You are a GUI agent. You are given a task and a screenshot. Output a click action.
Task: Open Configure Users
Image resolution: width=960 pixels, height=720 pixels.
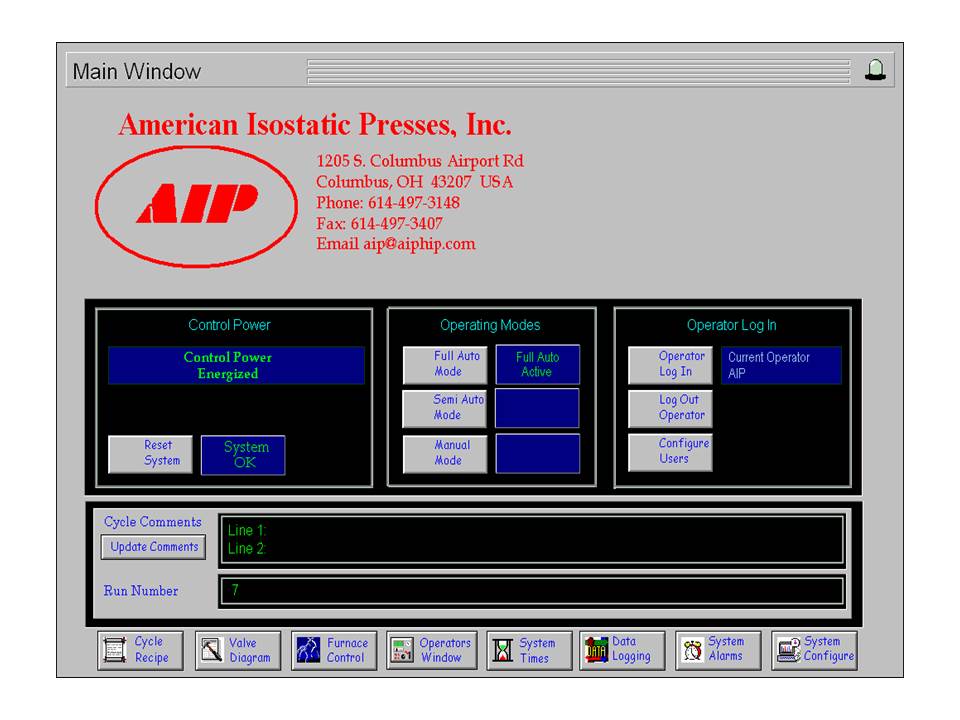coord(670,452)
